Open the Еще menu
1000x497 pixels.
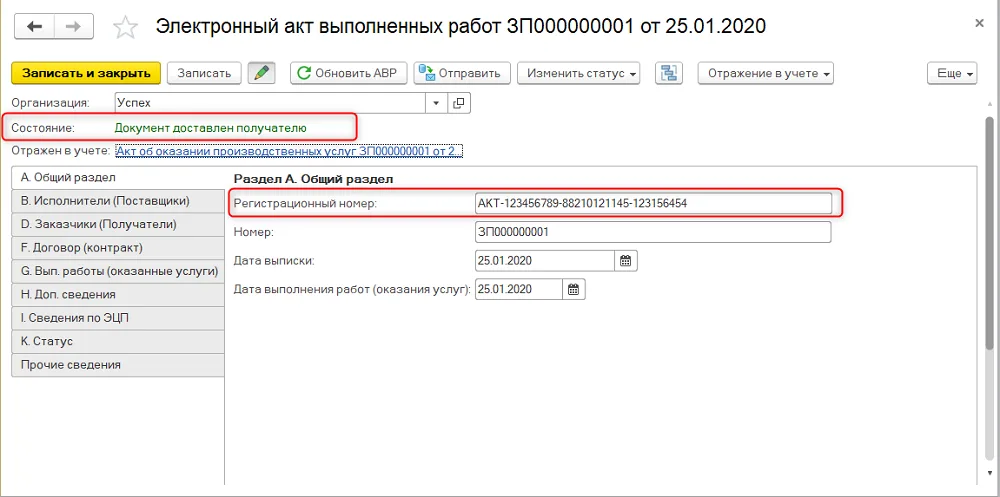pos(952,73)
